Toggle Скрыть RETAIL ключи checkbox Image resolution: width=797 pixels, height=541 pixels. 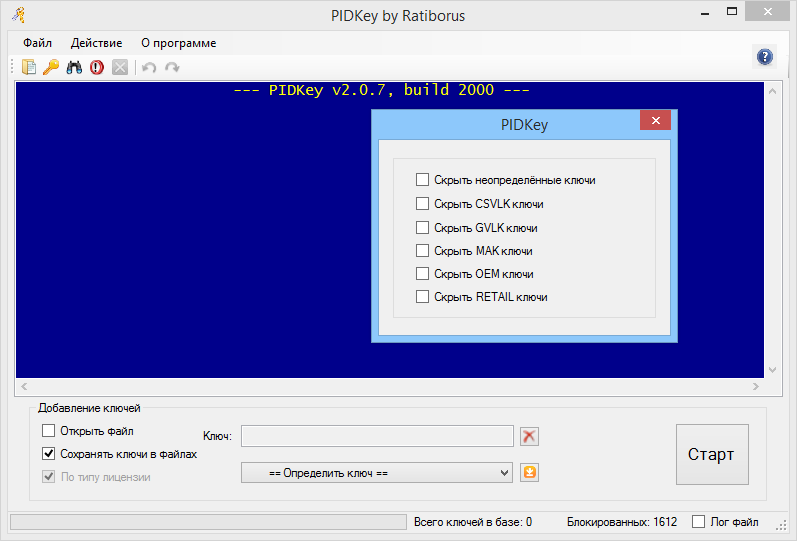click(422, 296)
